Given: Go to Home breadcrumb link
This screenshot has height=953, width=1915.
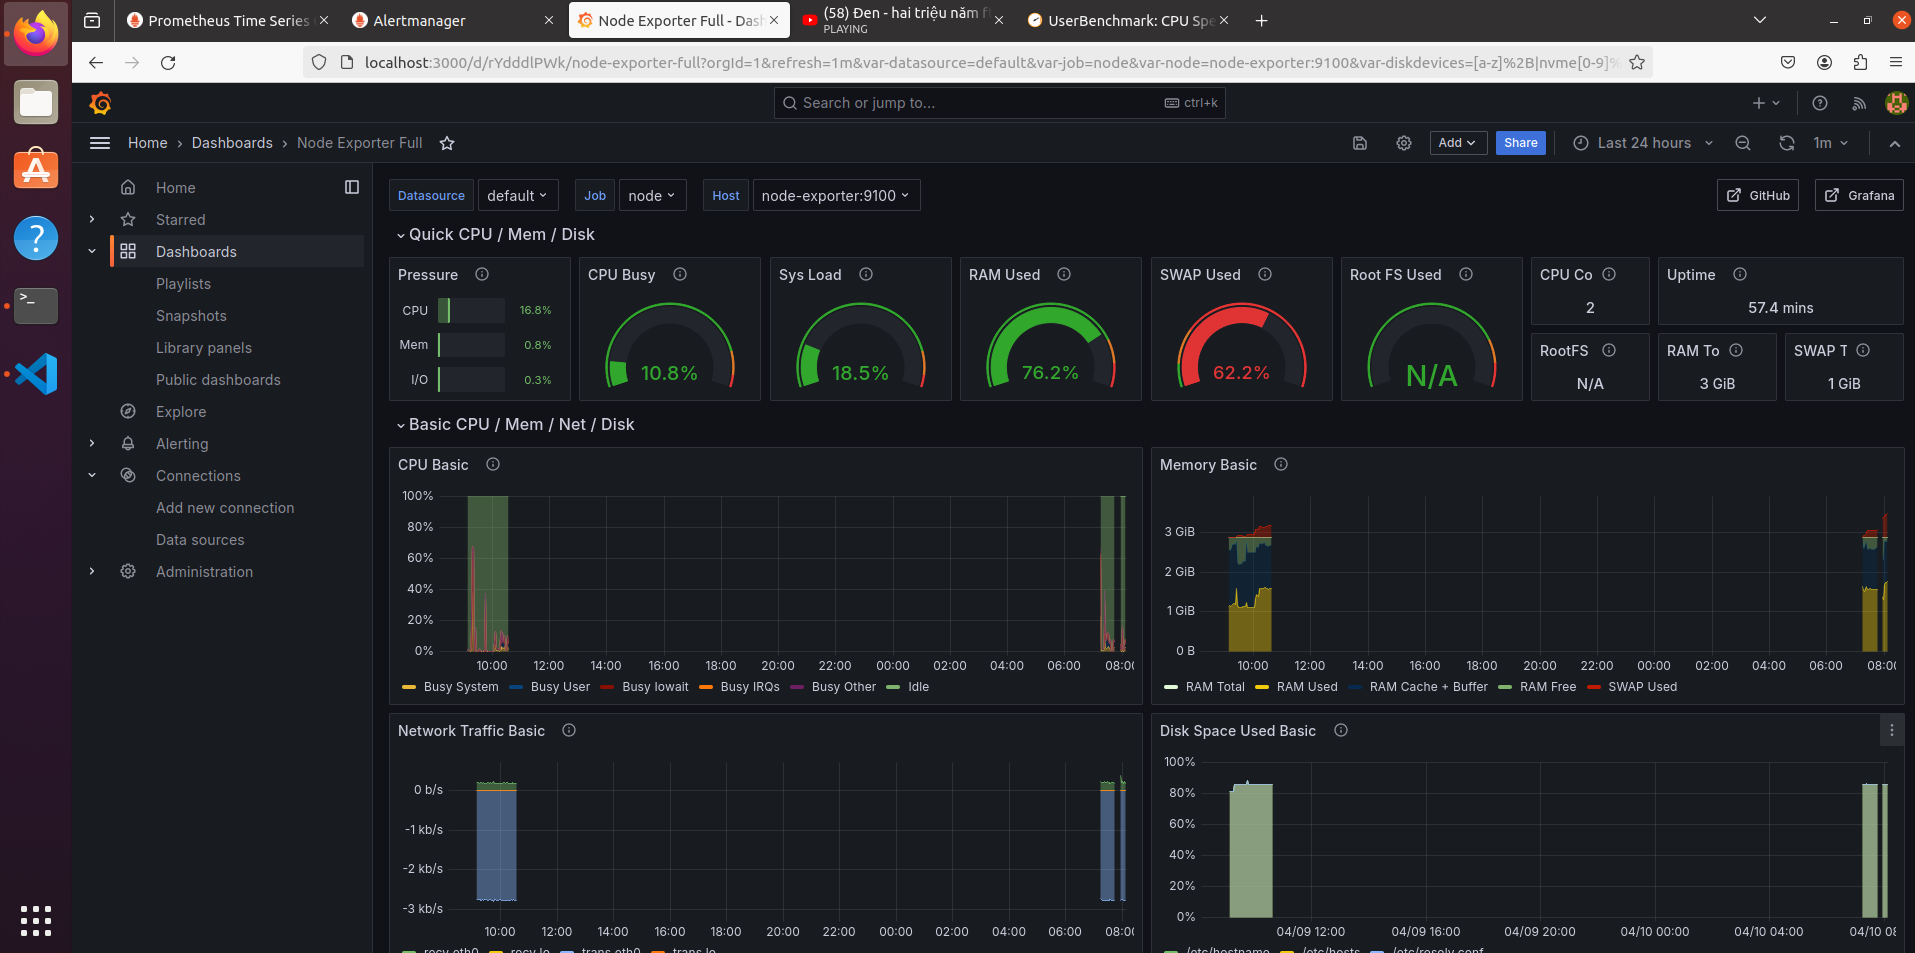Looking at the screenshot, I should 148,143.
